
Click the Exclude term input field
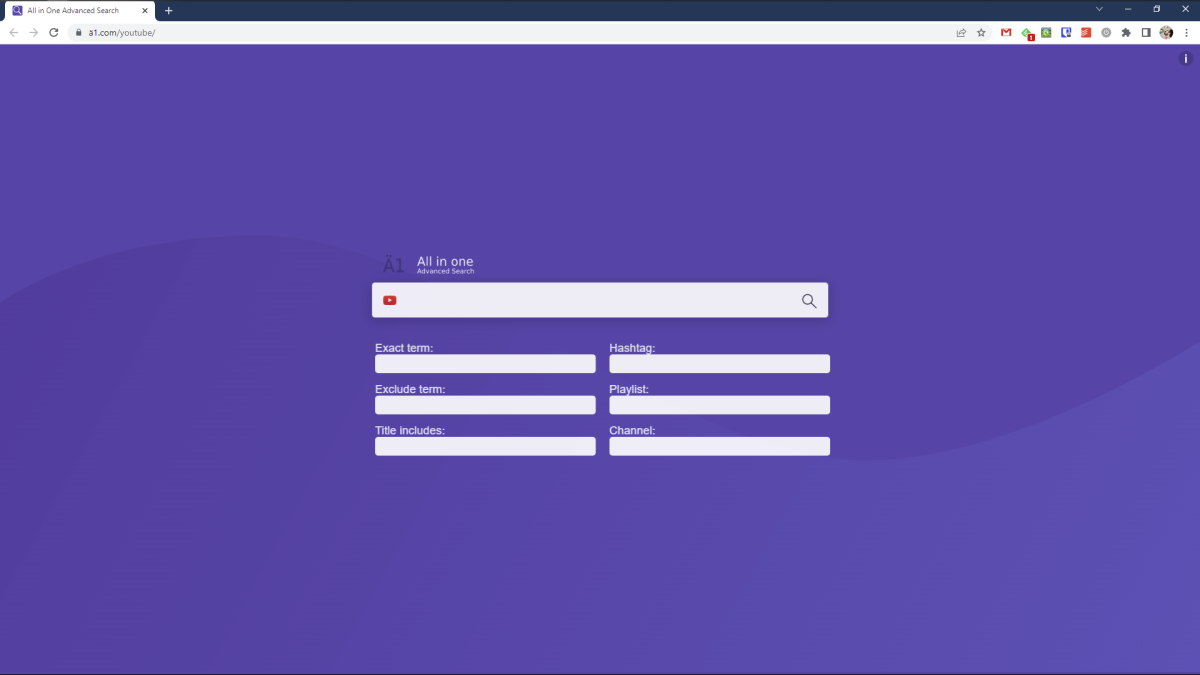pyautogui.click(x=485, y=405)
